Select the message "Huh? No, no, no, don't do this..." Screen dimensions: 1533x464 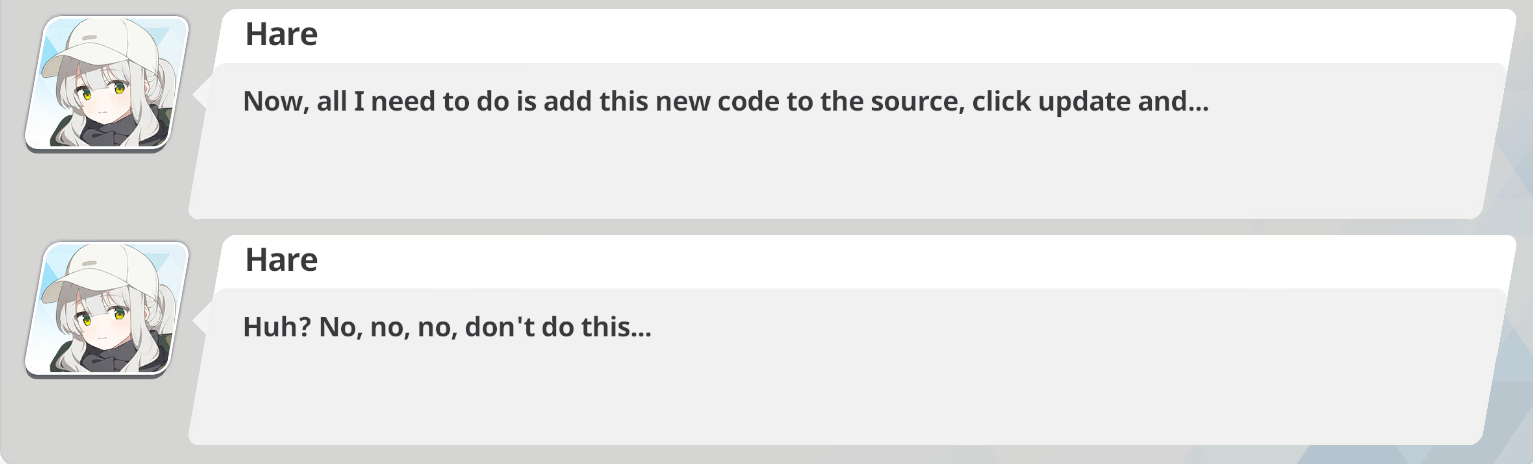(x=447, y=327)
